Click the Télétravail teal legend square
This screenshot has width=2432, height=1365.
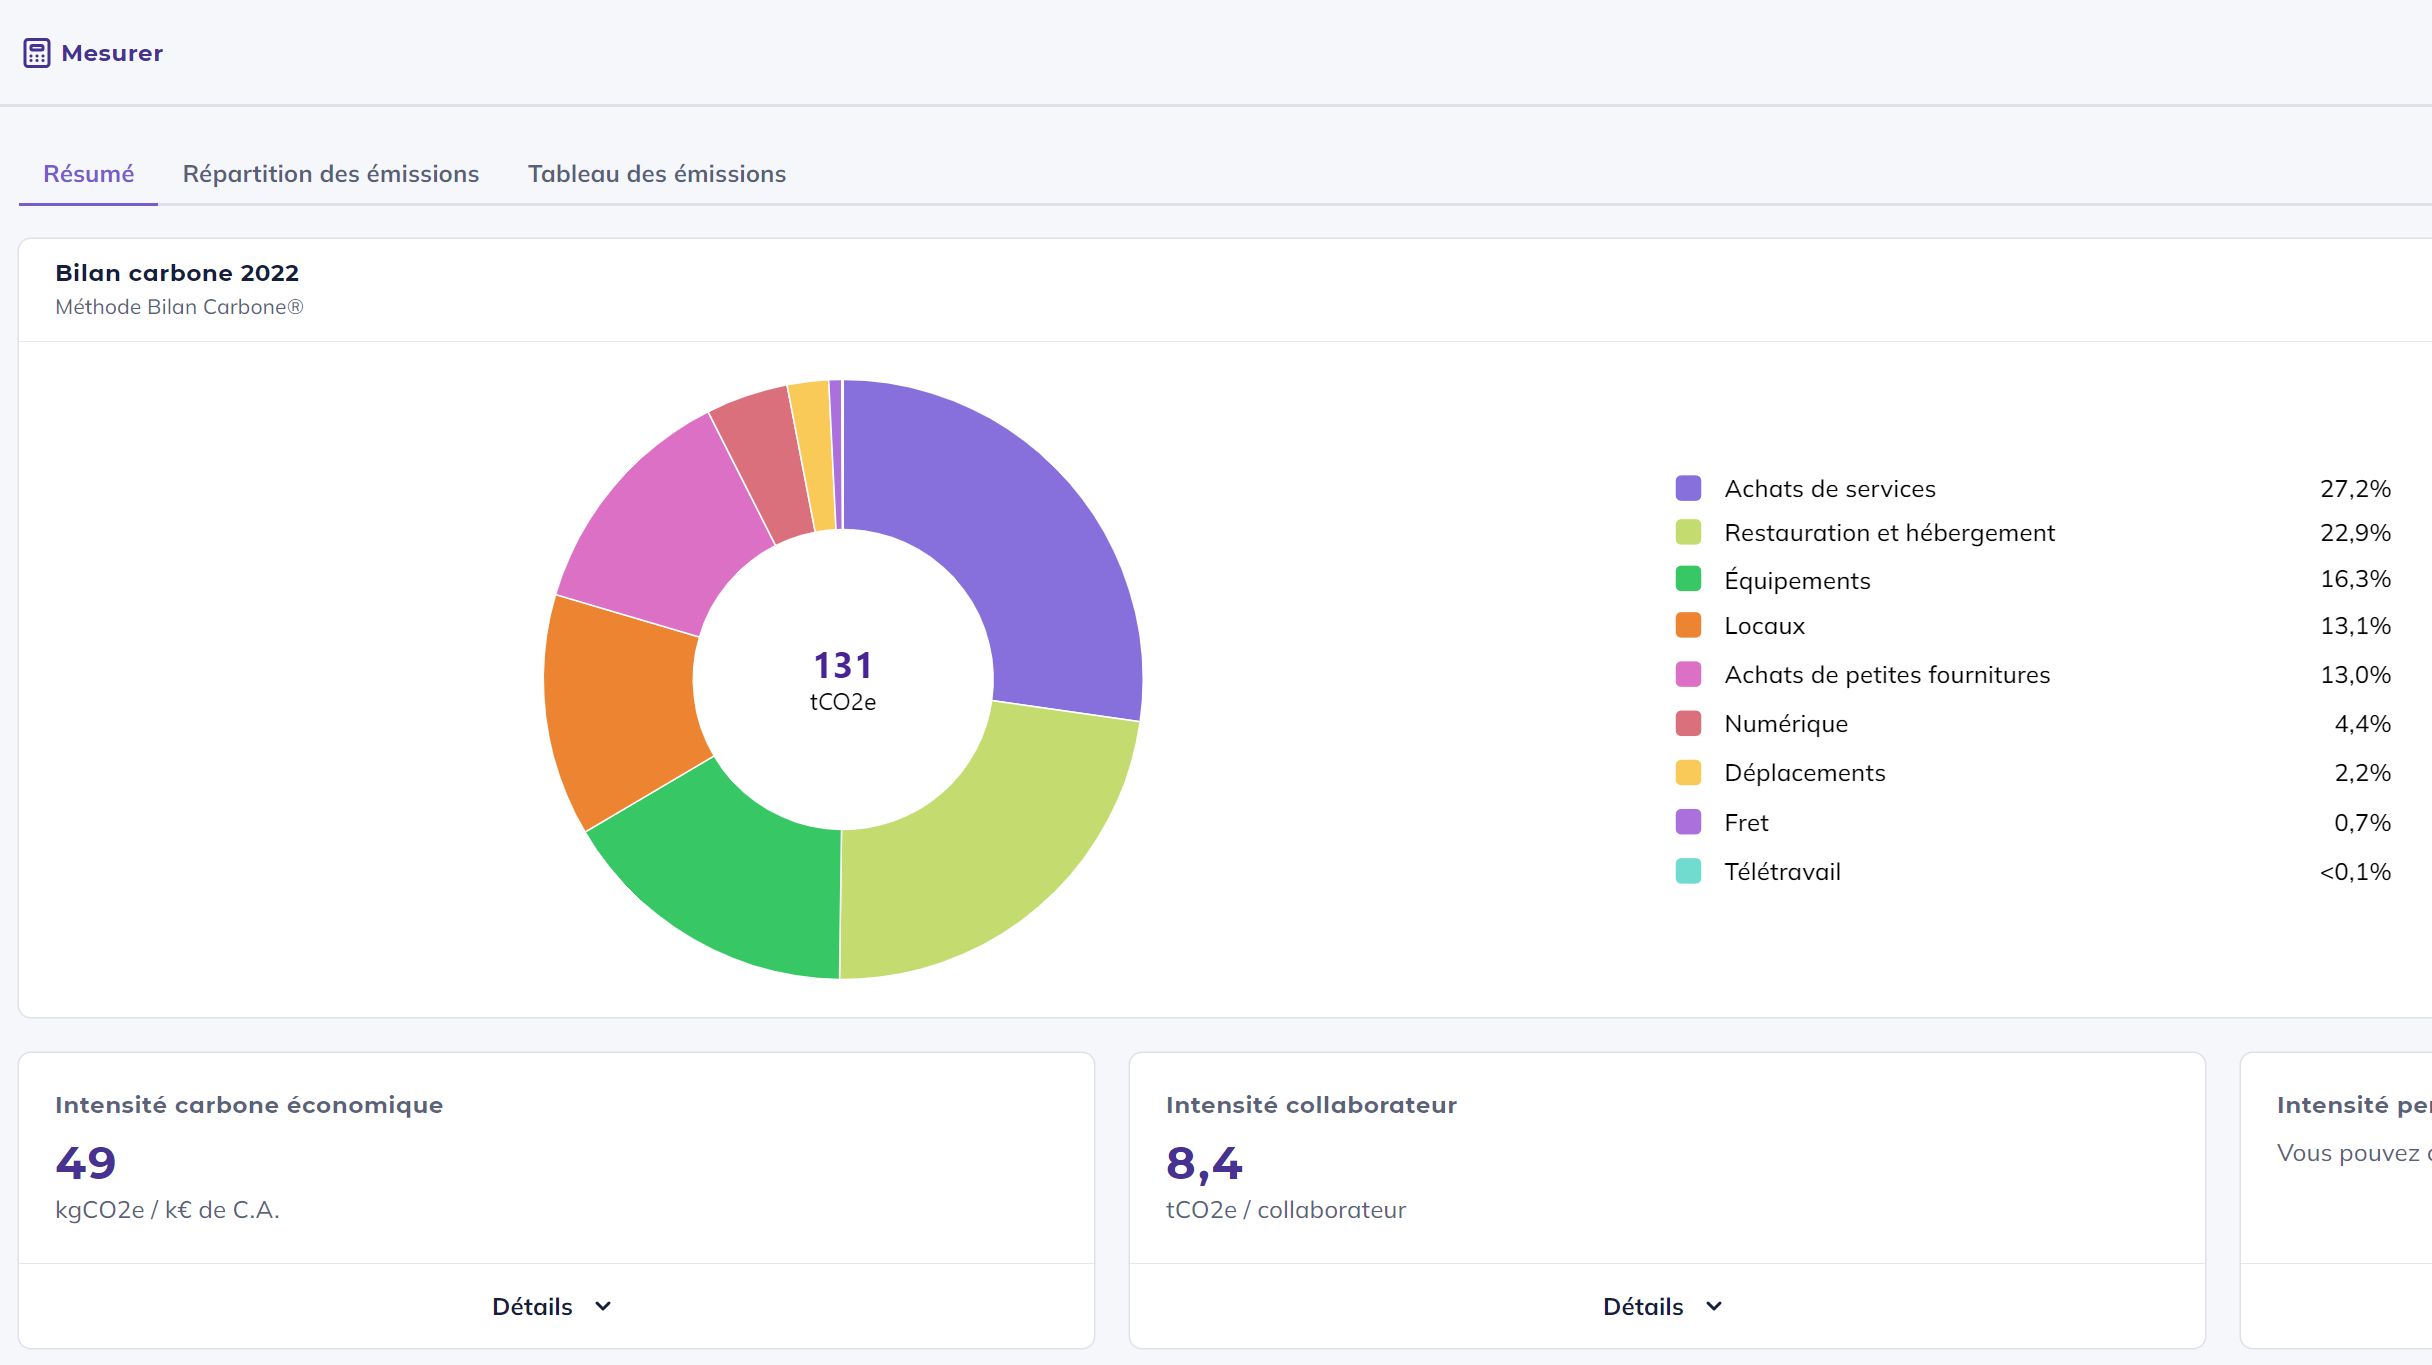pos(1688,872)
